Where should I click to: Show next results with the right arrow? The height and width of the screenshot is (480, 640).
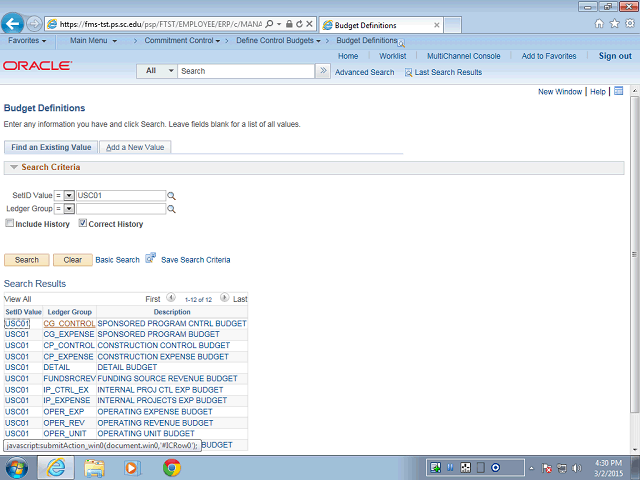coord(224,298)
